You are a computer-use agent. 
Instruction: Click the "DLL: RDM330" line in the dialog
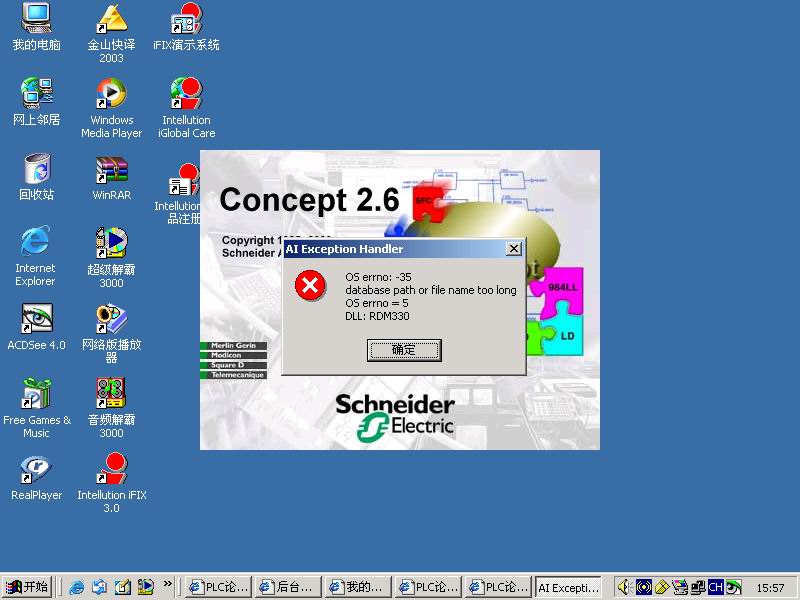tap(377, 316)
